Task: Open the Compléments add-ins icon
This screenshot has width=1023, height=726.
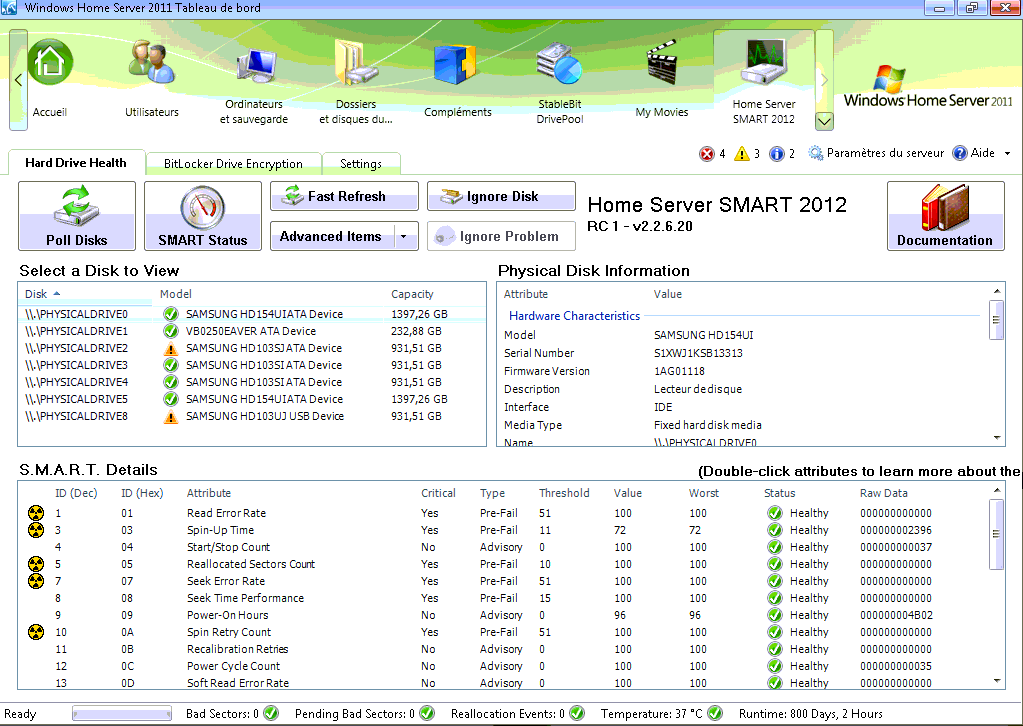Action: click(x=457, y=65)
